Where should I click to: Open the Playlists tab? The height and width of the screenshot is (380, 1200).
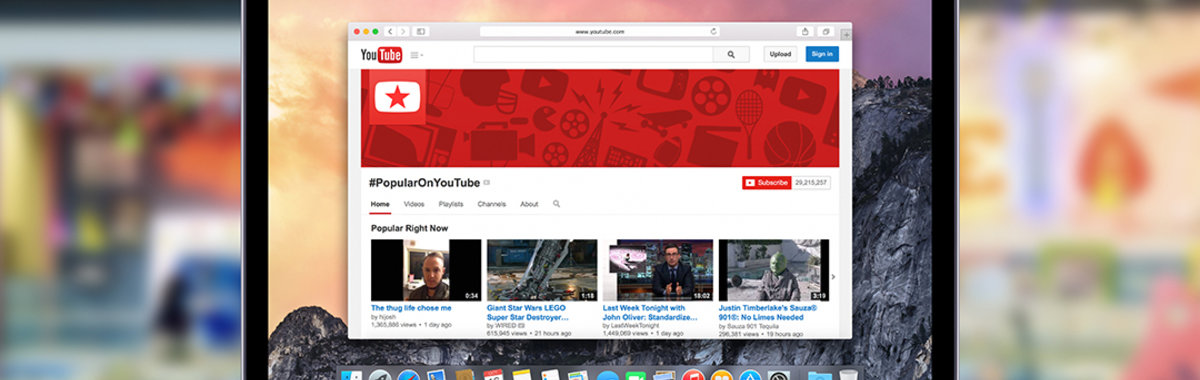point(451,204)
